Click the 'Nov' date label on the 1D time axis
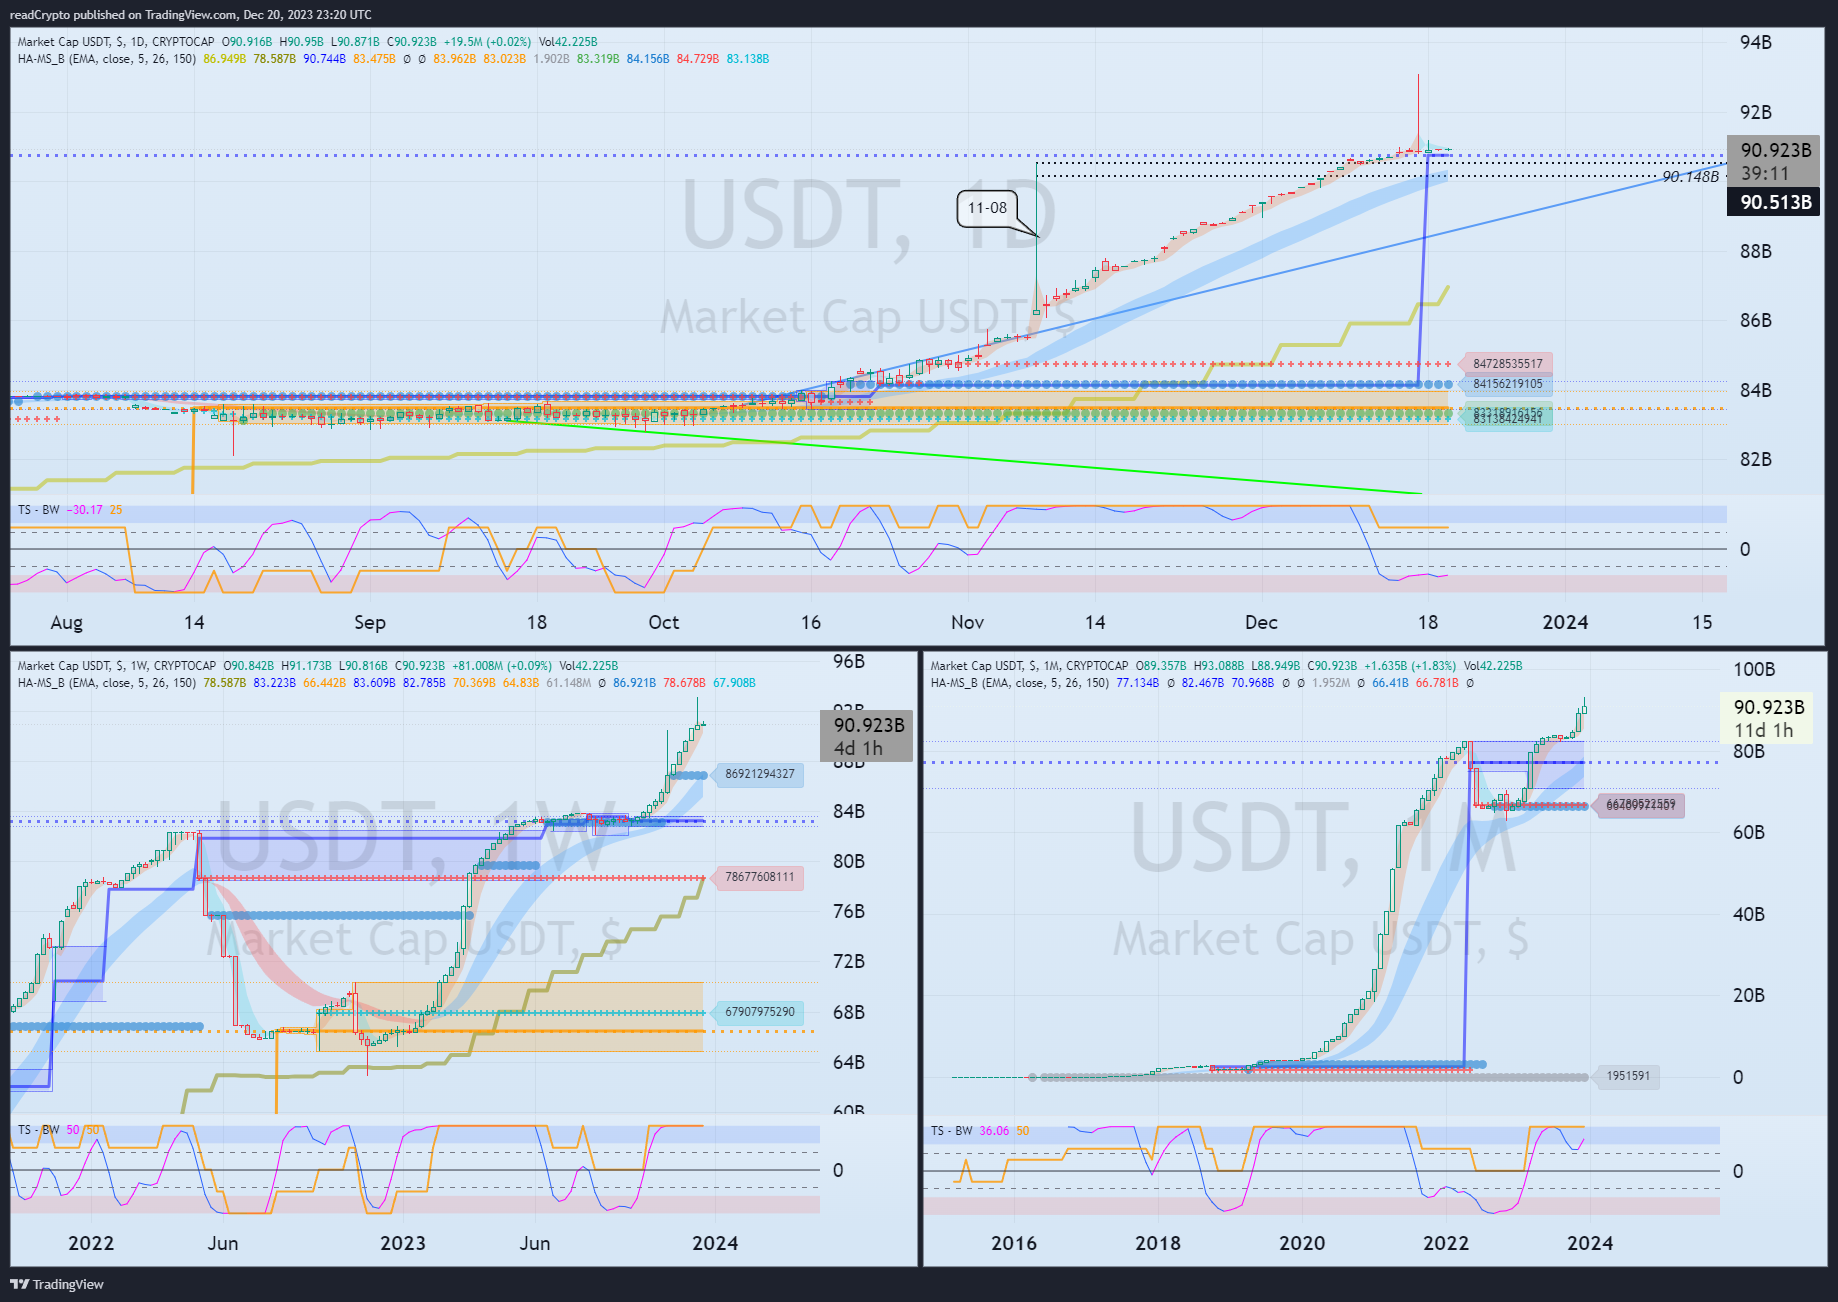1838x1302 pixels. pos(967,622)
